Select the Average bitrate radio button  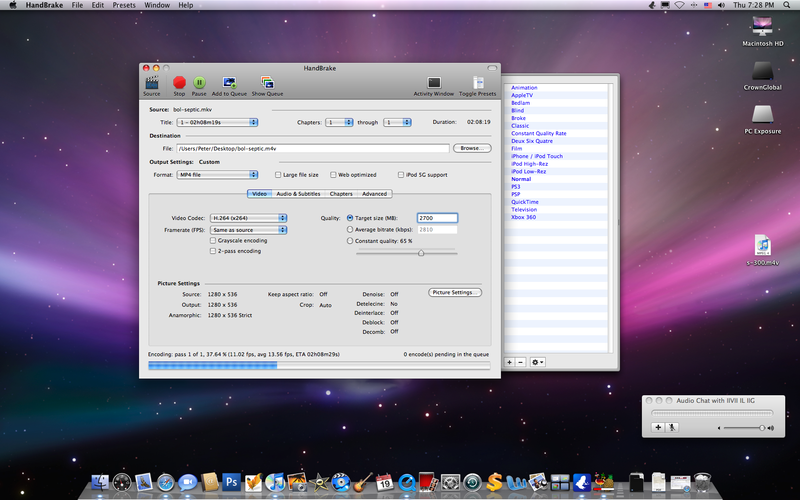click(x=350, y=229)
